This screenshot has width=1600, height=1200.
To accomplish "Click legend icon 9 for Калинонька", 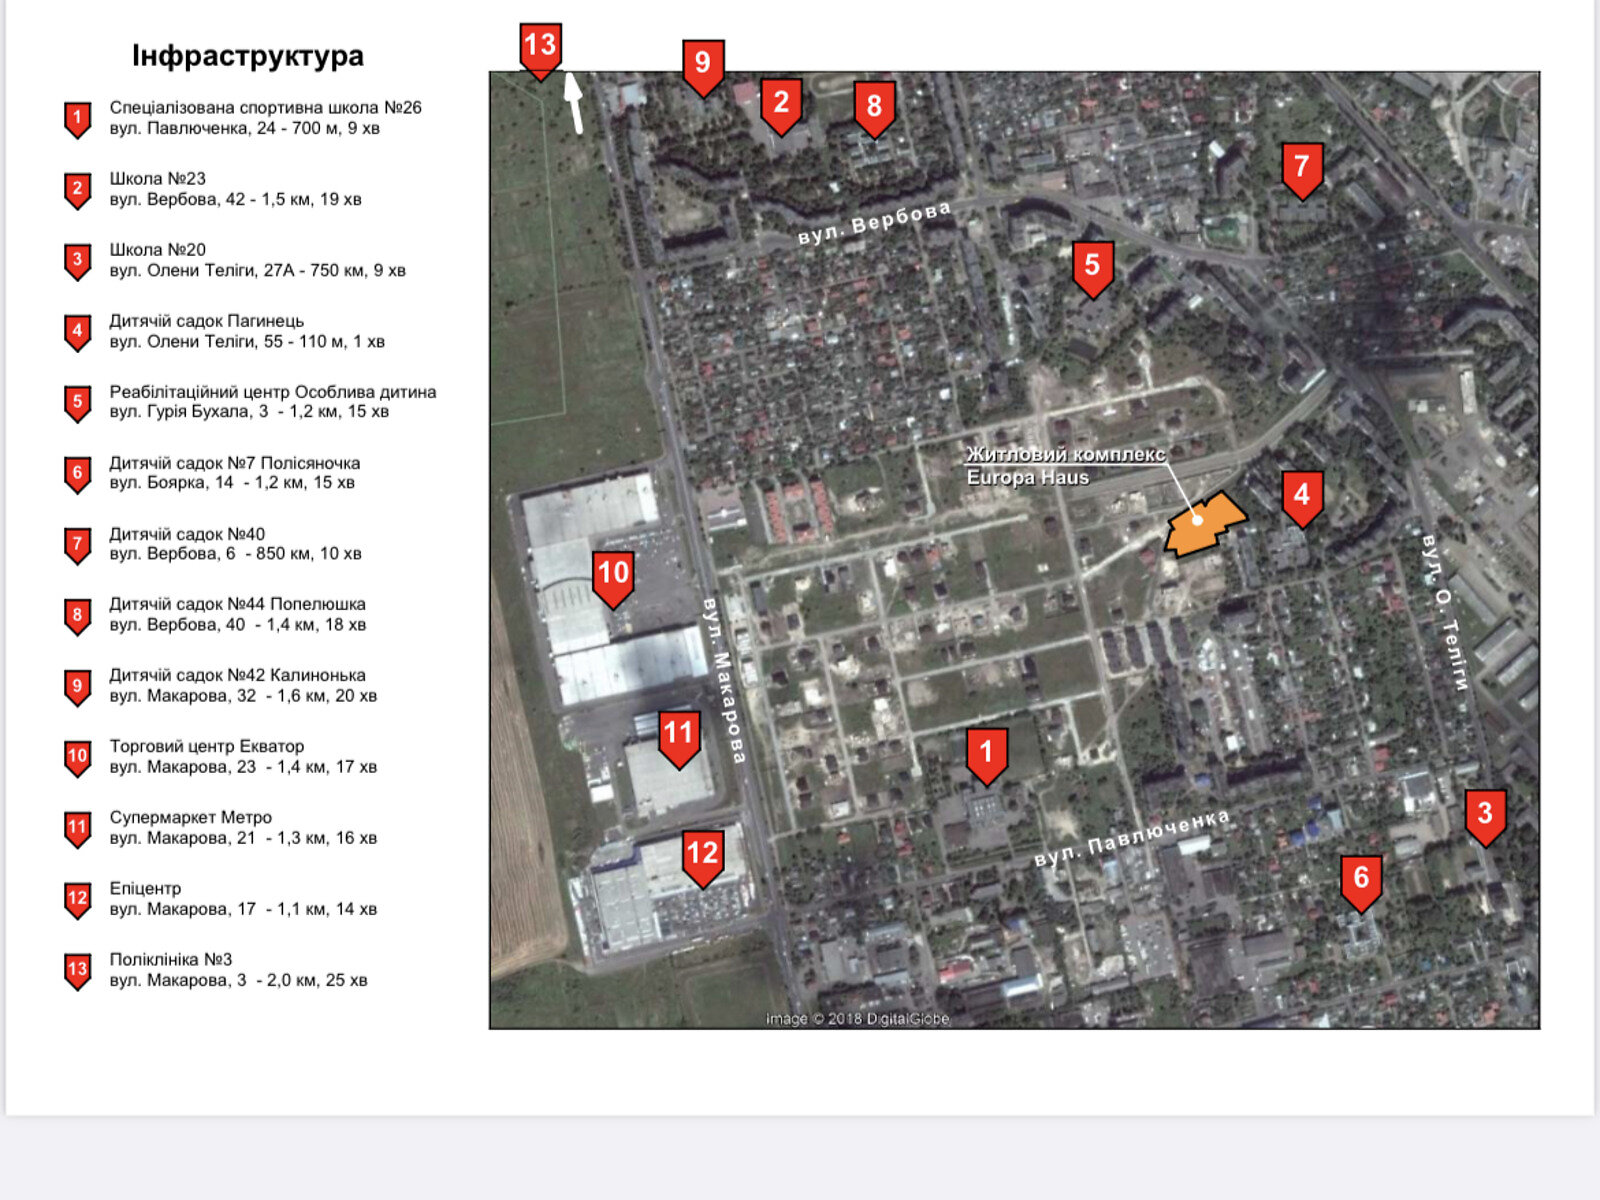I will (78, 687).
